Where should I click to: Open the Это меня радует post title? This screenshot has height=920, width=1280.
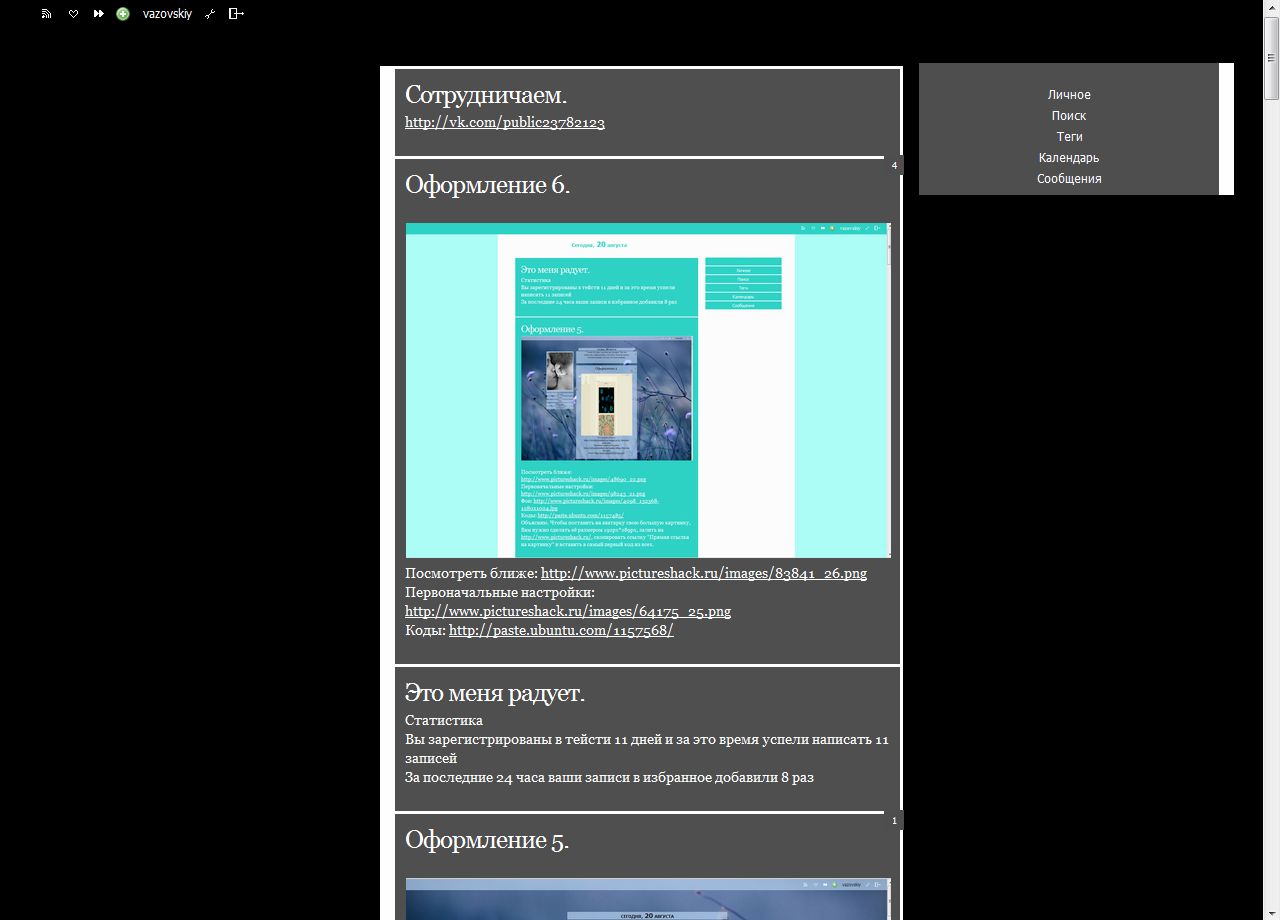495,693
